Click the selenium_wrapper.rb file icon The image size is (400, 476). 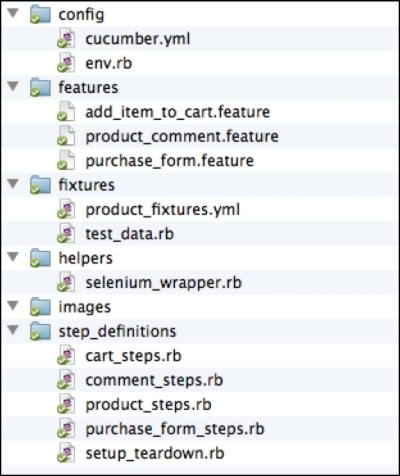click(x=66, y=282)
